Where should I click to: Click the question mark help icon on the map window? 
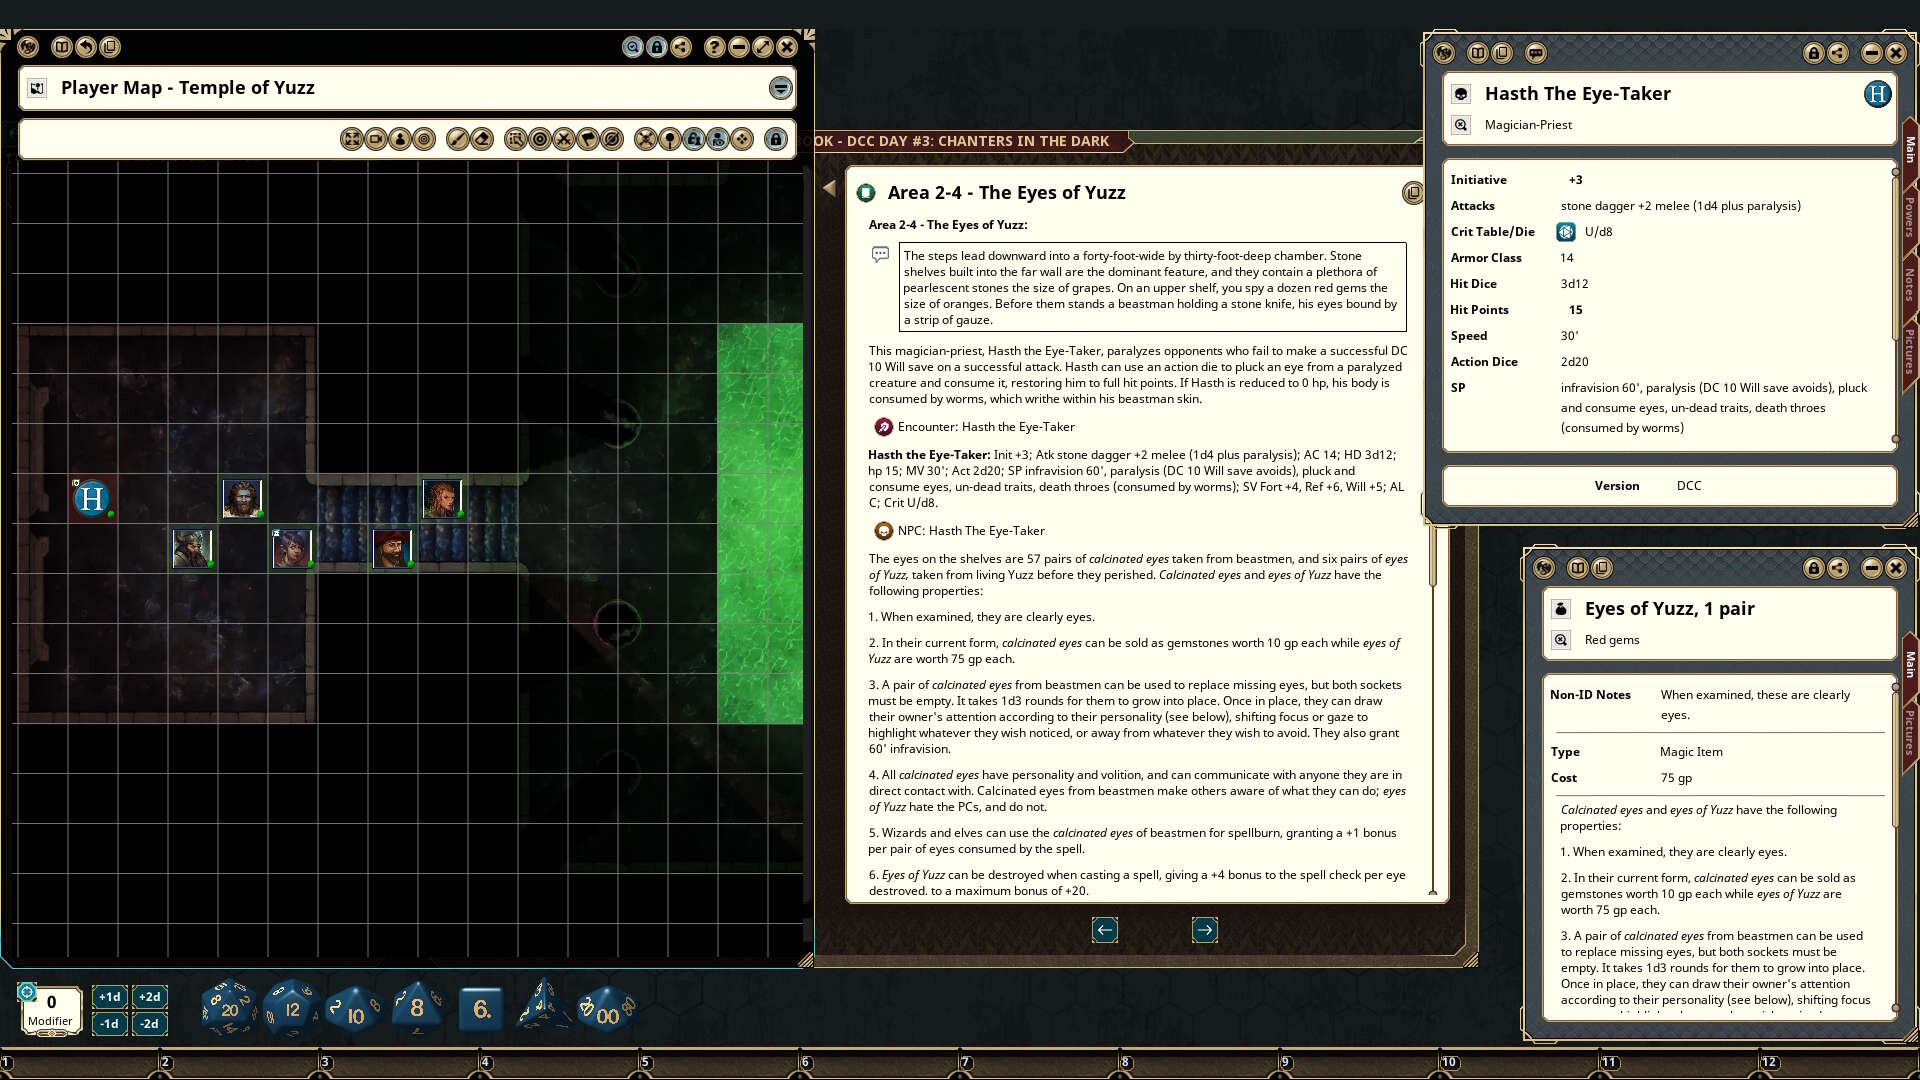714,47
